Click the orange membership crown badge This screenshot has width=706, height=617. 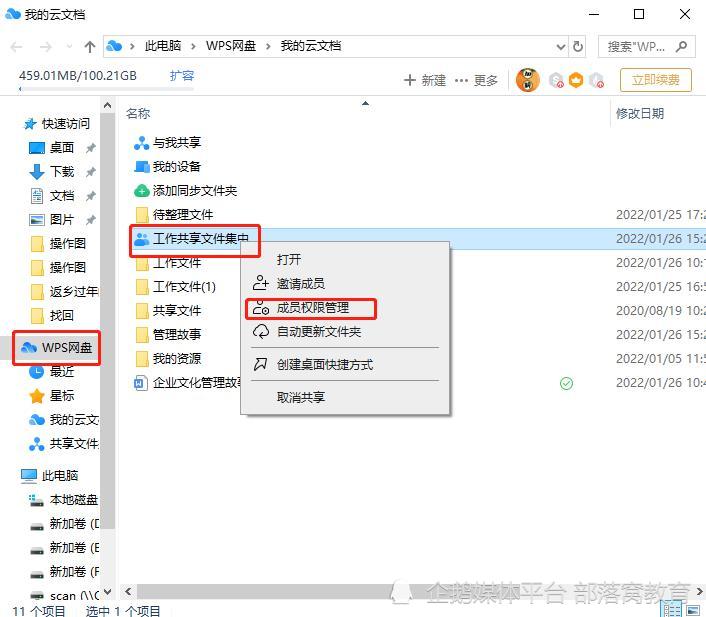pyautogui.click(x=576, y=81)
